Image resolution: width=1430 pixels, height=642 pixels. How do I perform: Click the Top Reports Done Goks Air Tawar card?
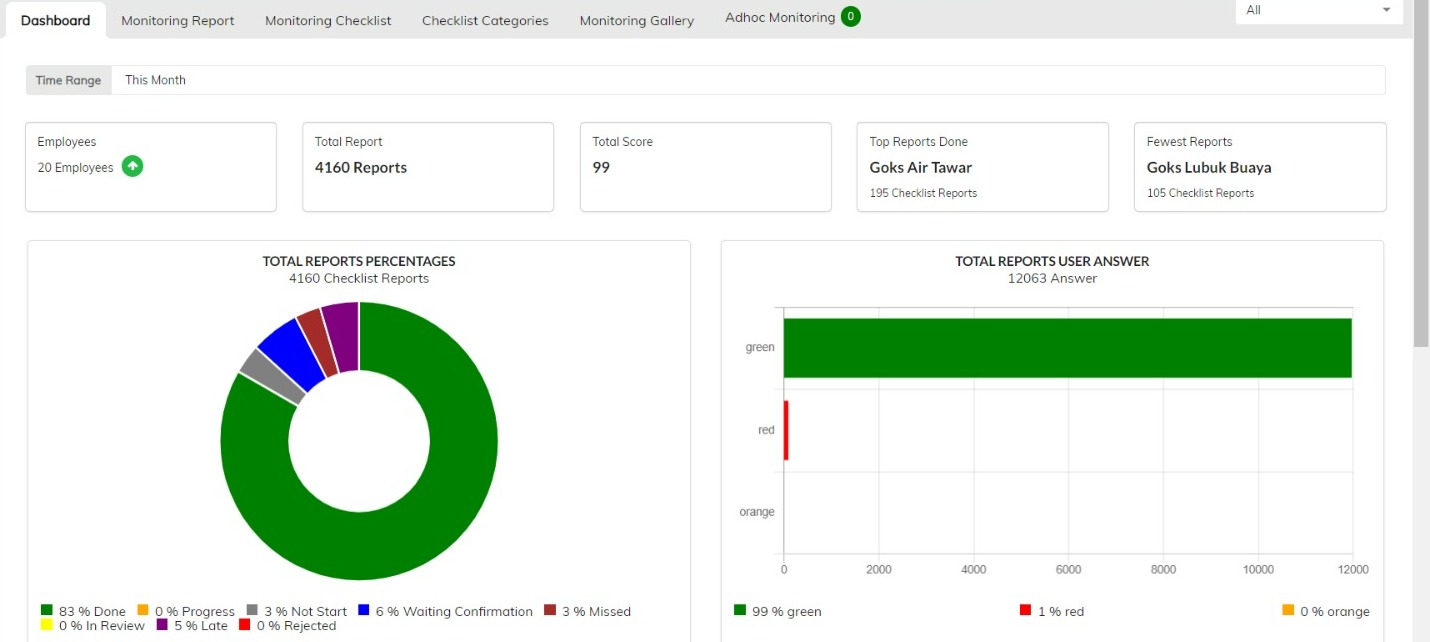(982, 167)
